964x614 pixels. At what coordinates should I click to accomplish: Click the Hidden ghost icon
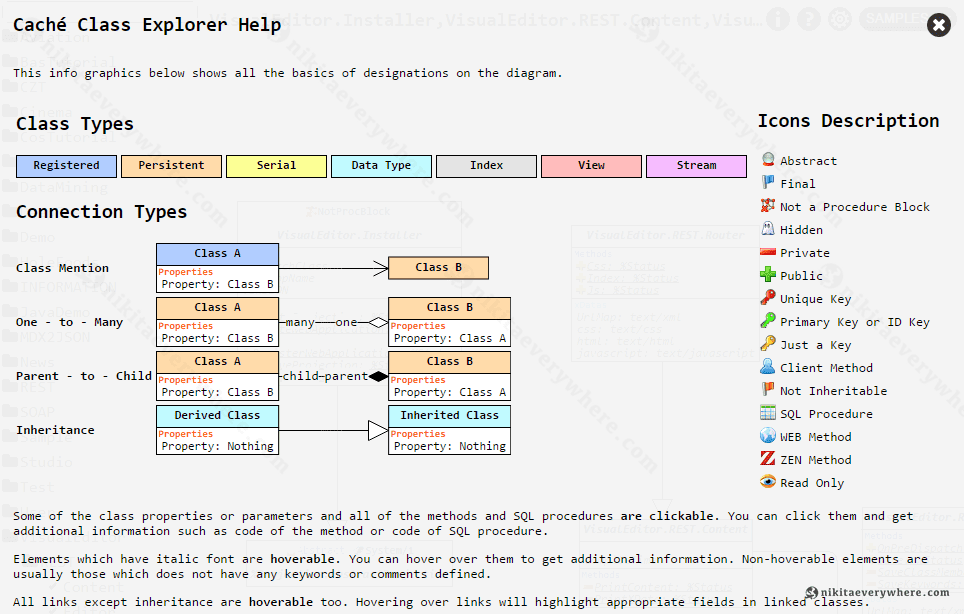pos(767,229)
